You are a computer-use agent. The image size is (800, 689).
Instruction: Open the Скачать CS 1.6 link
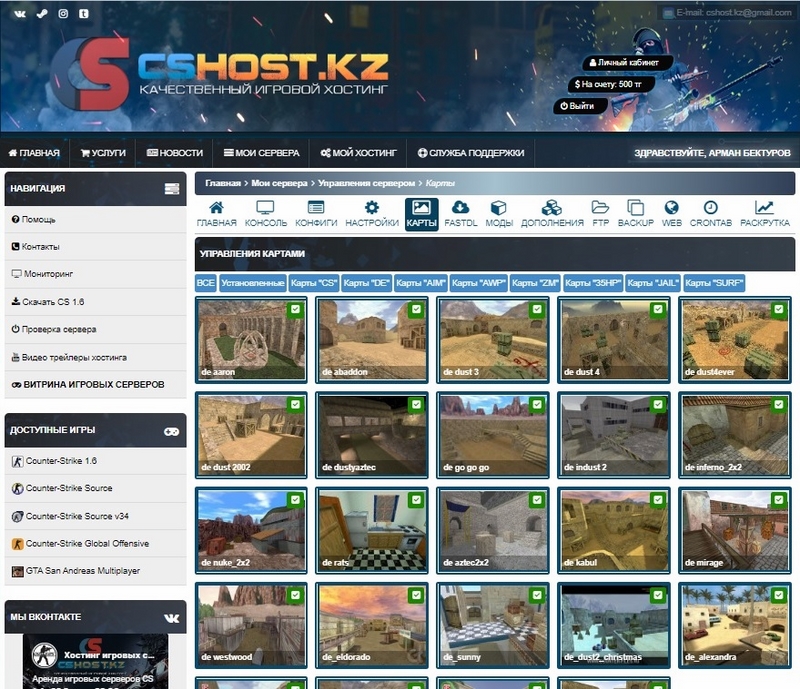[x=95, y=302]
